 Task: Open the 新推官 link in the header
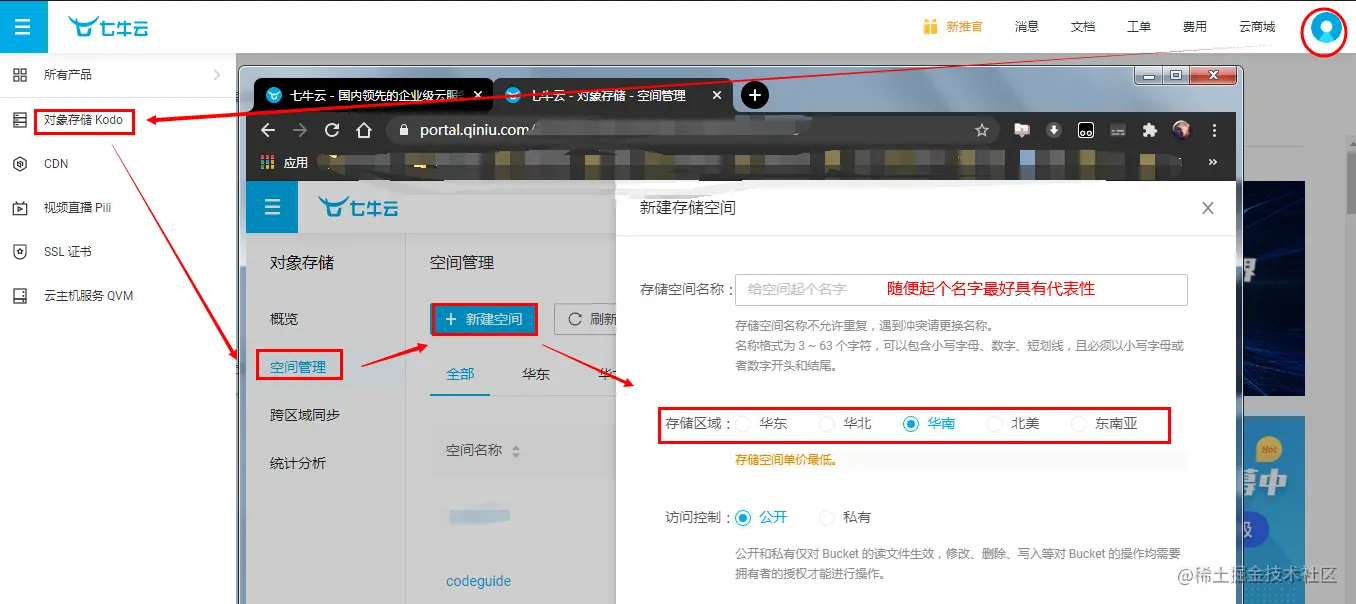pos(964,27)
